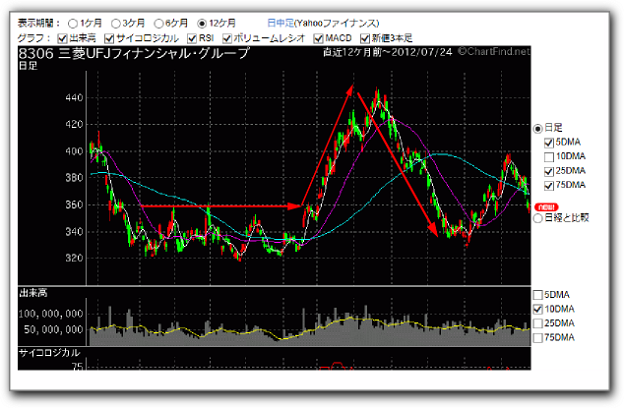The image size is (624, 408).
Task: Enable volume panel 75DMA checkbox
Action: pos(538,338)
